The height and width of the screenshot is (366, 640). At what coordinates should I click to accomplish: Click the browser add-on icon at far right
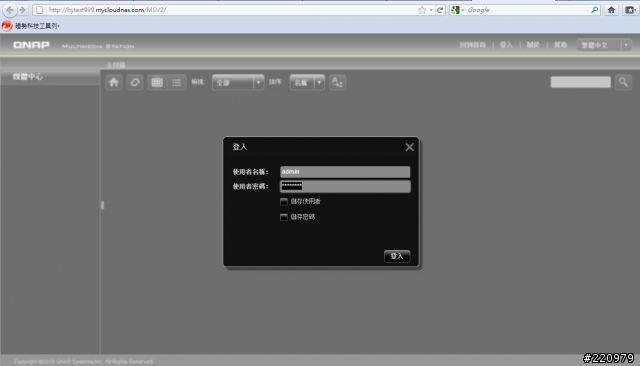[x=630, y=10]
